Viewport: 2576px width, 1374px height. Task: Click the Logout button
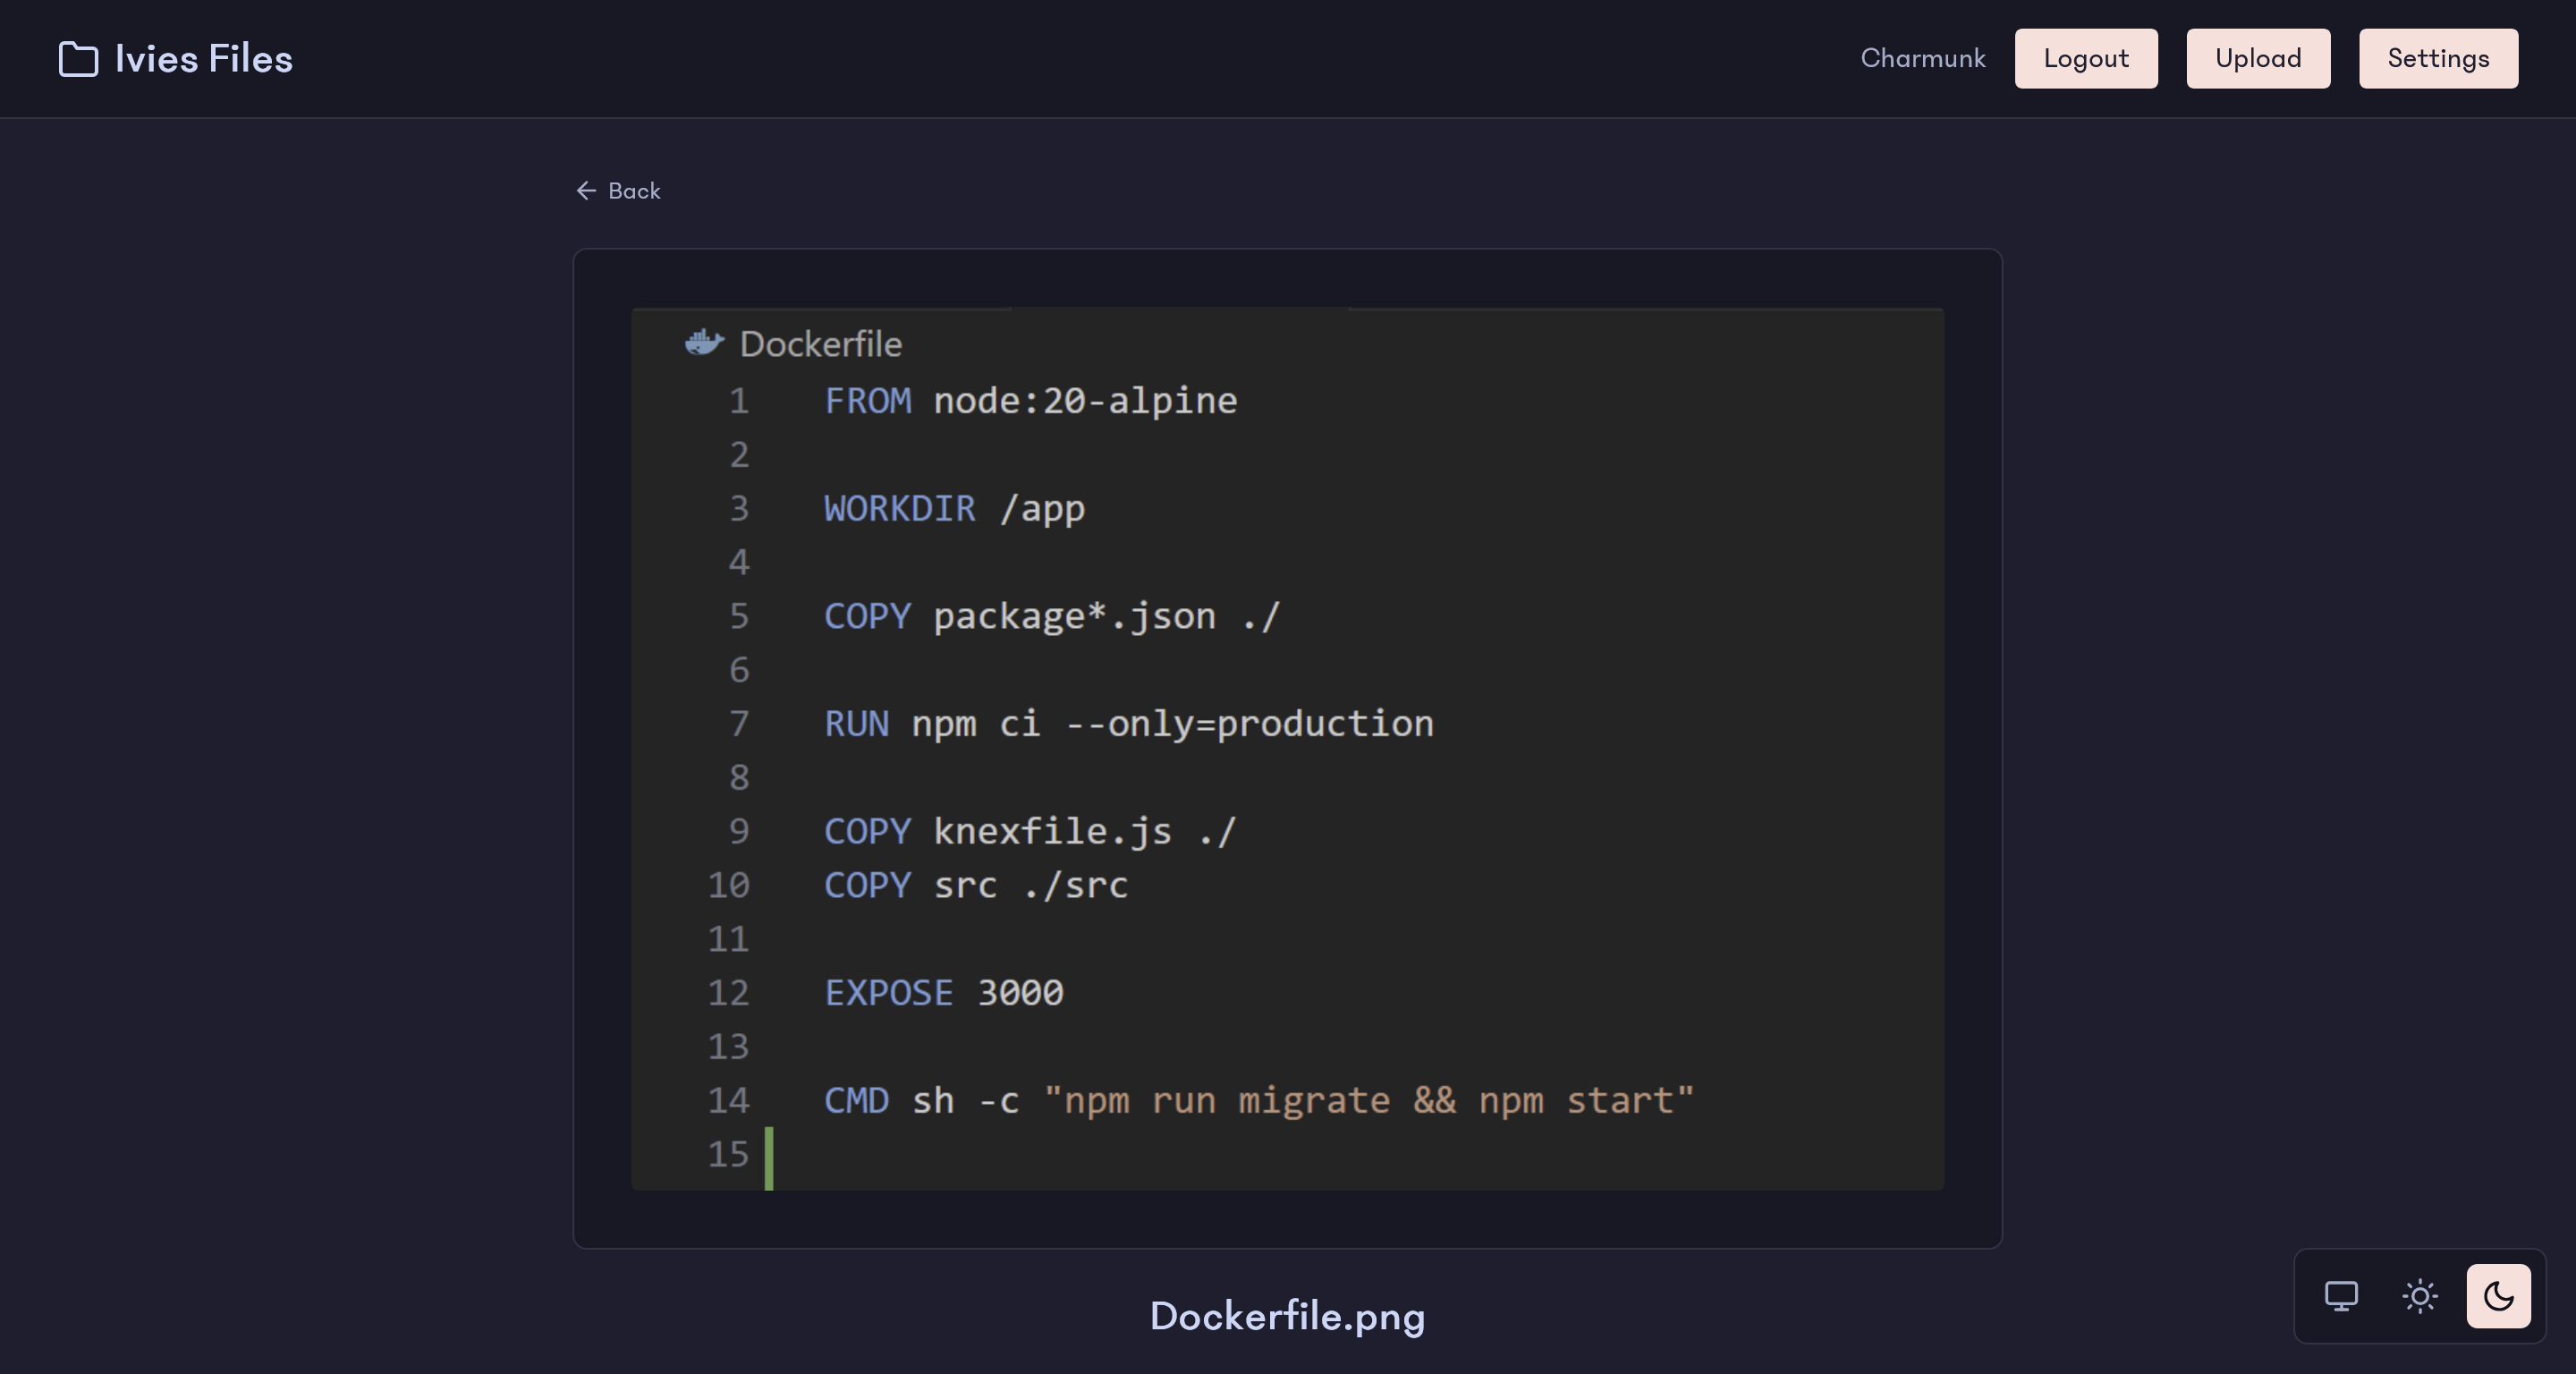click(x=2085, y=58)
